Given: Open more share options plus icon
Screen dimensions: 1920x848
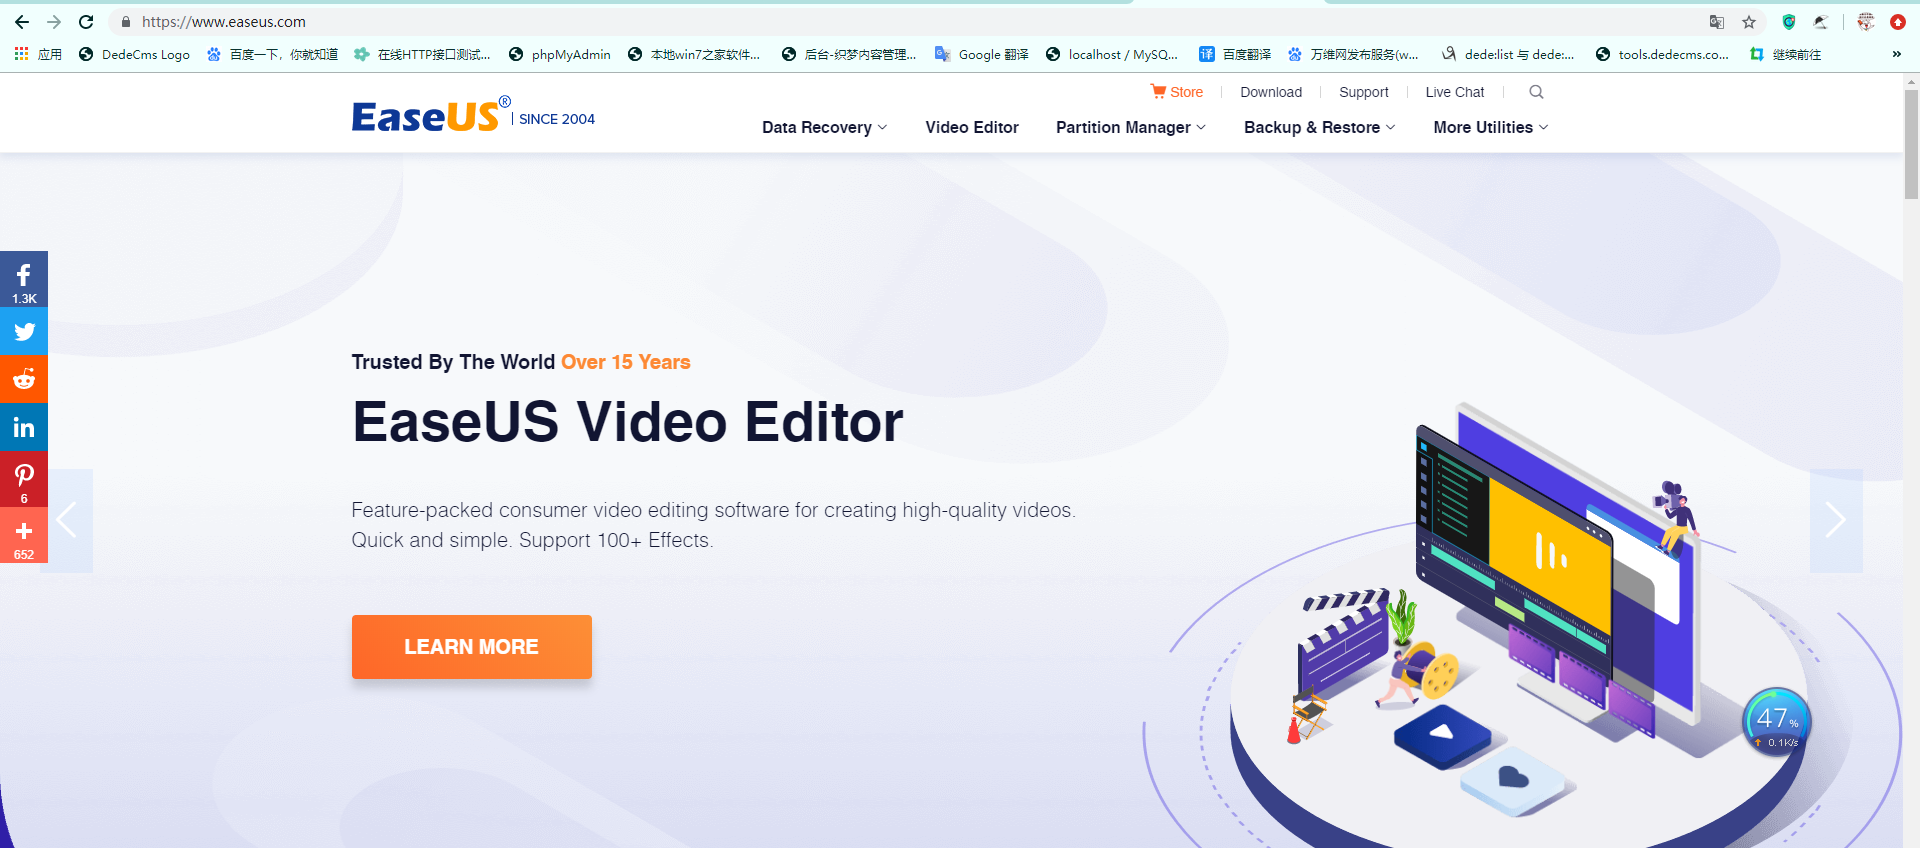Looking at the screenshot, I should pyautogui.click(x=24, y=535).
